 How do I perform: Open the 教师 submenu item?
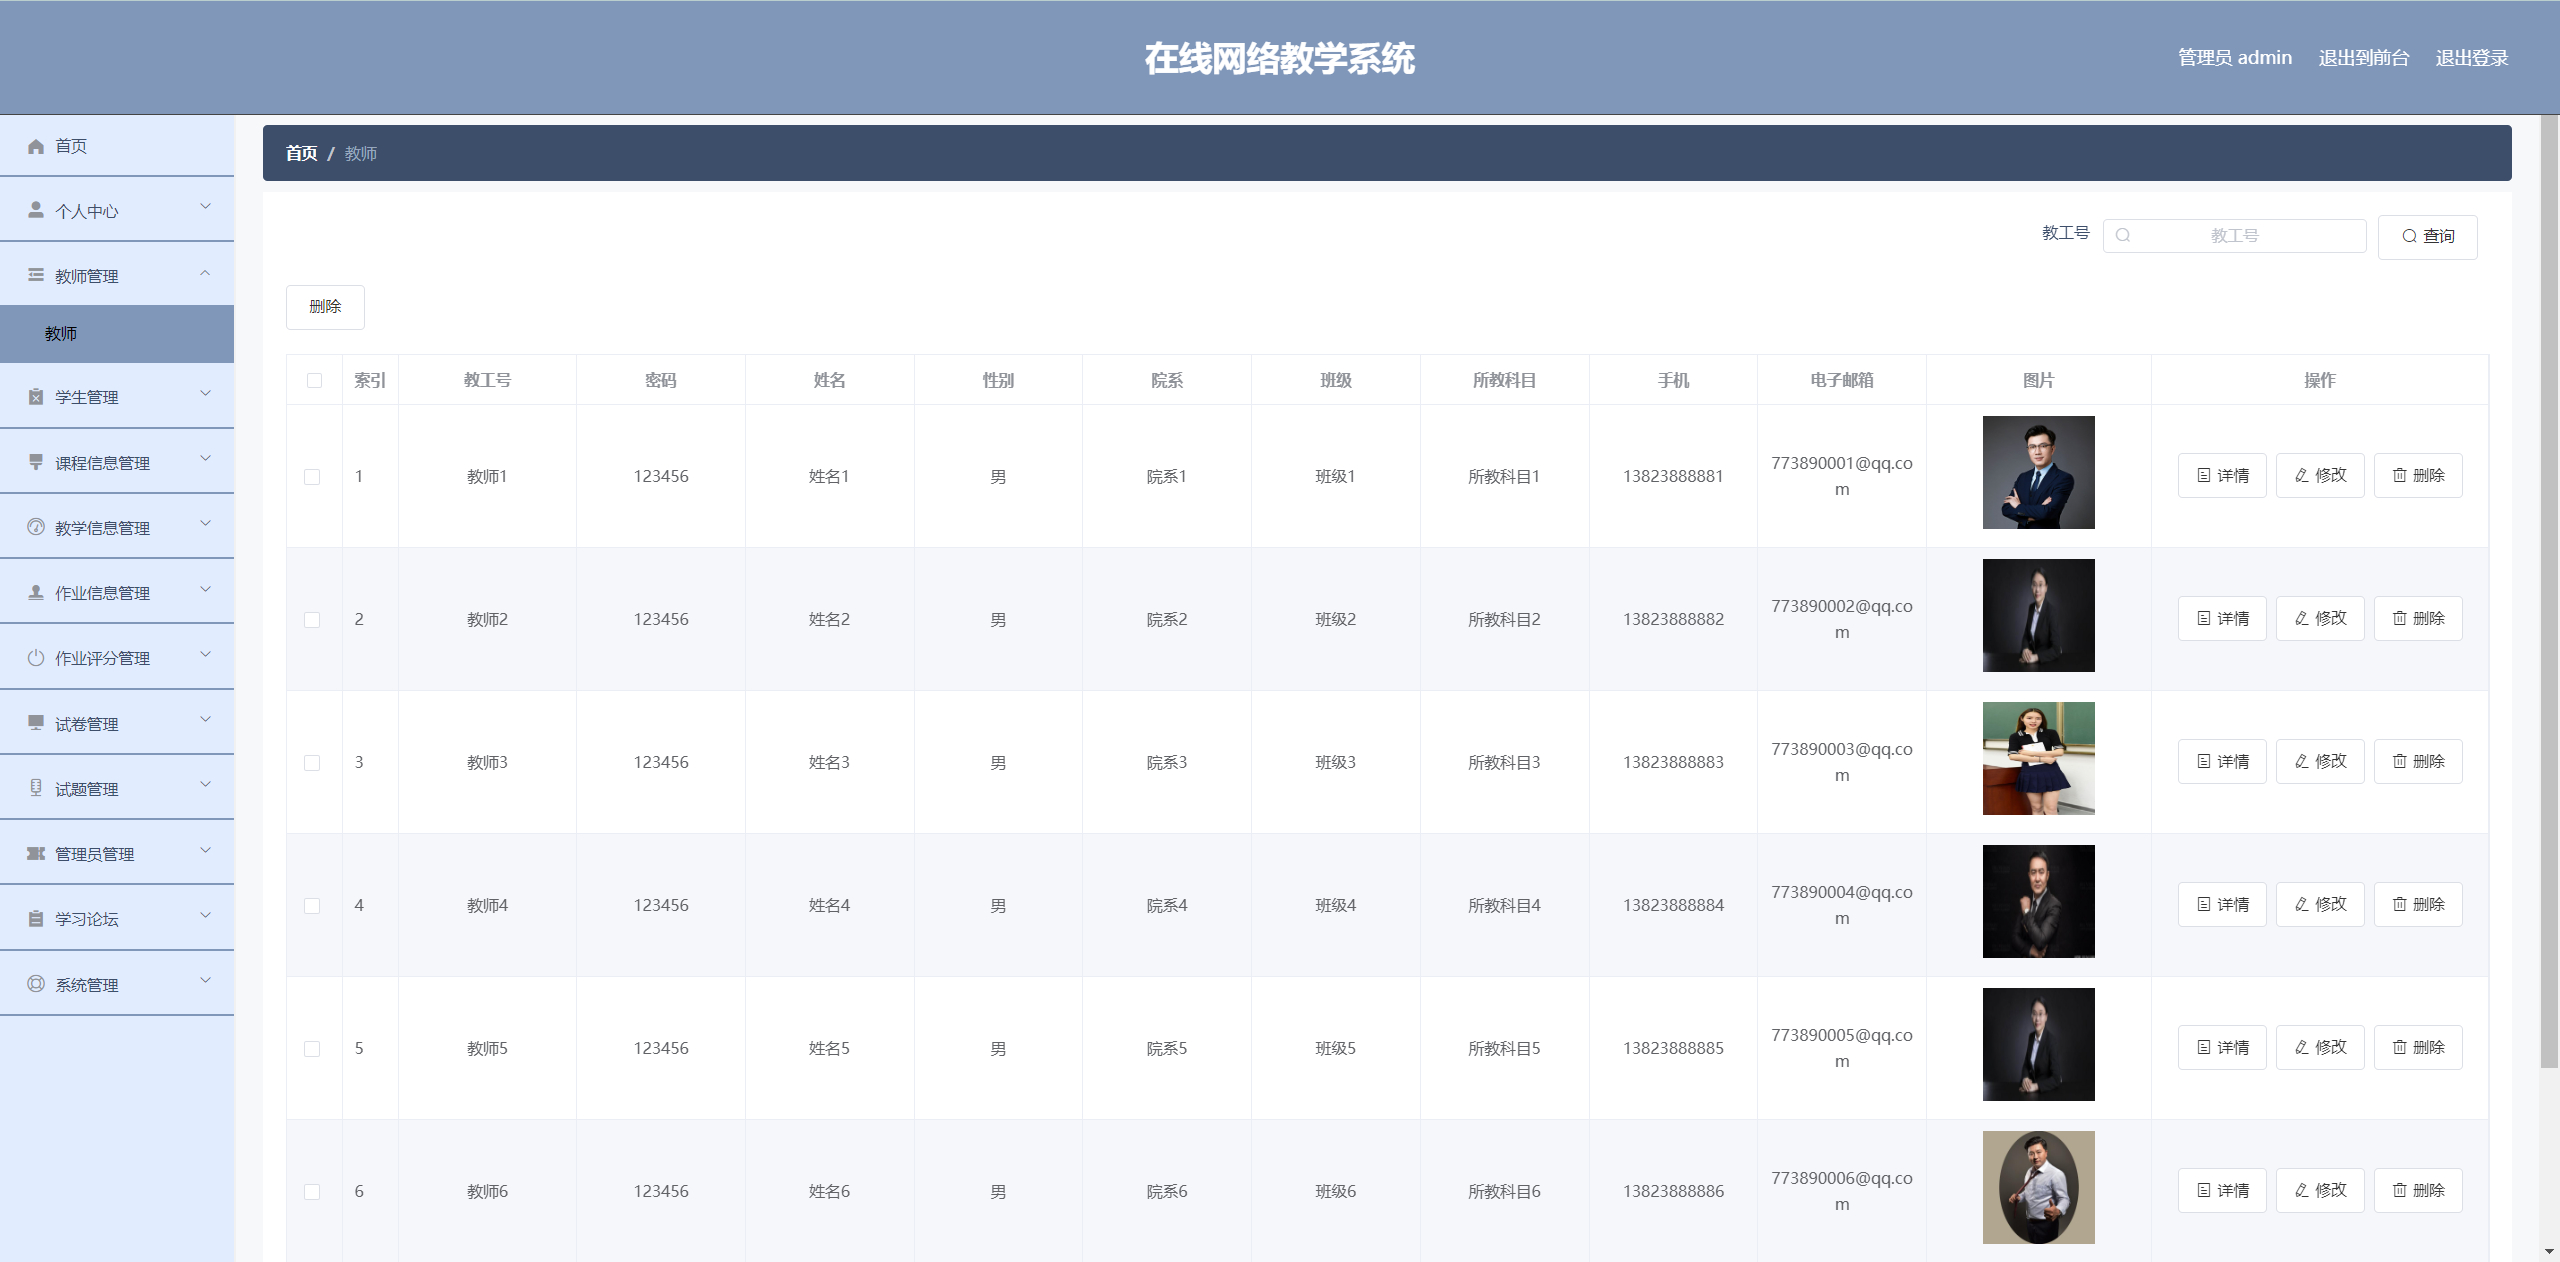[61, 334]
